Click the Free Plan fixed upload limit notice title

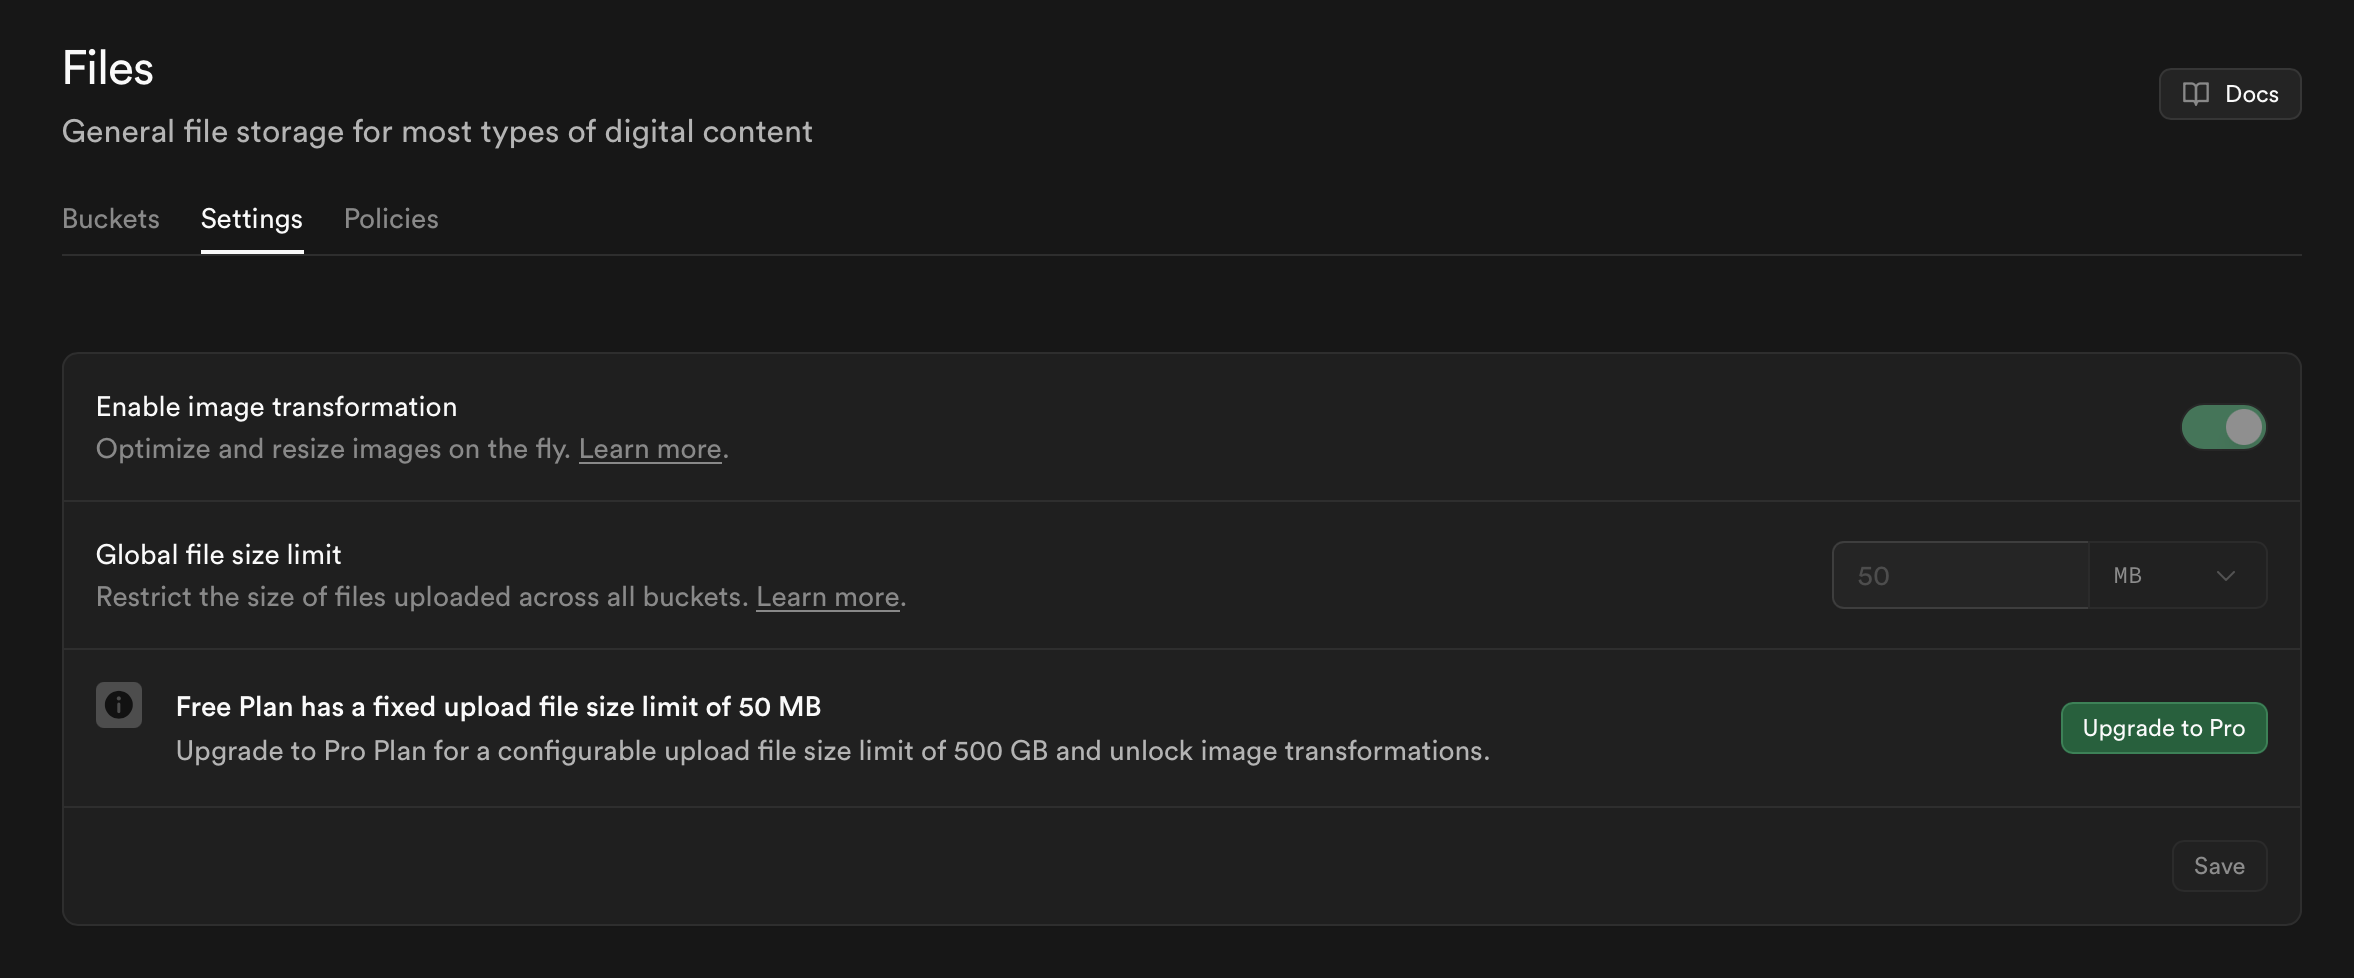[498, 707]
